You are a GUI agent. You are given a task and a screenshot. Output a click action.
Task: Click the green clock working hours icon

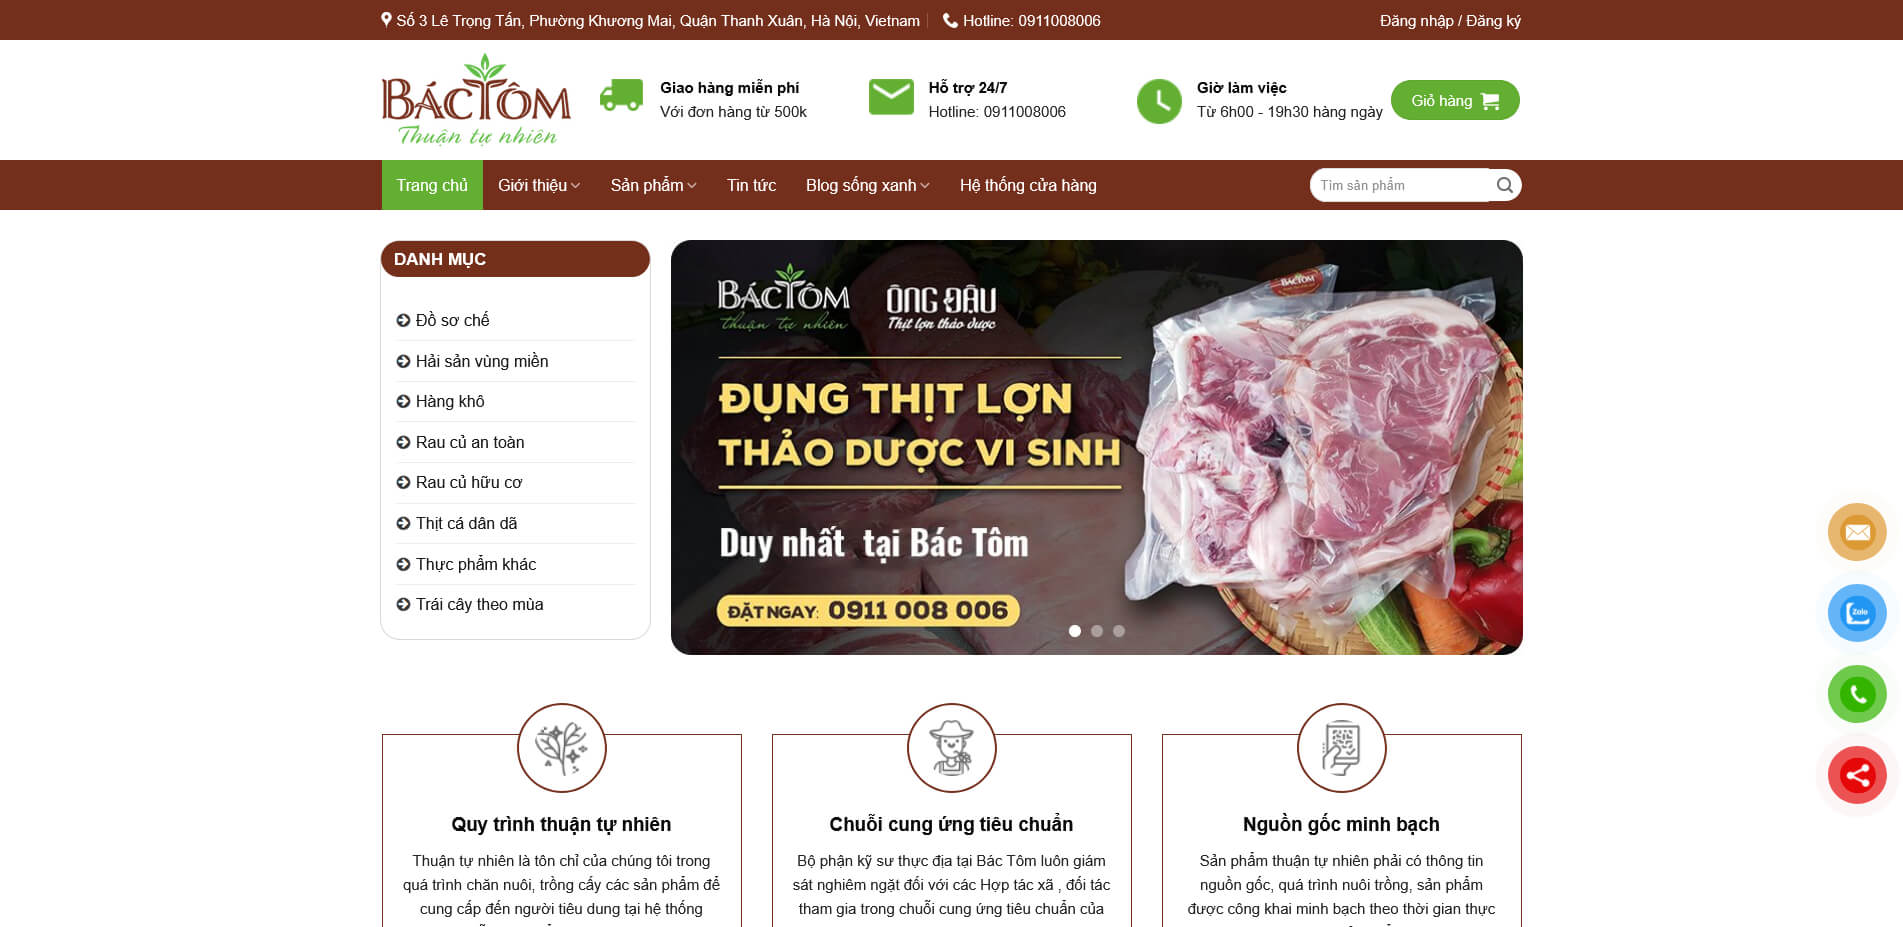coord(1159,101)
